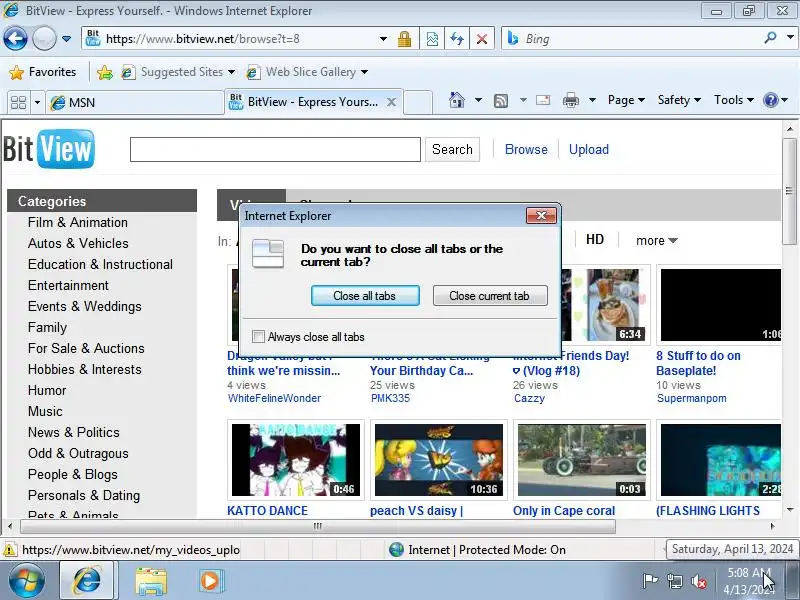Open search provider dropdown beside the magnifier
800x600 pixels.
[x=790, y=38]
